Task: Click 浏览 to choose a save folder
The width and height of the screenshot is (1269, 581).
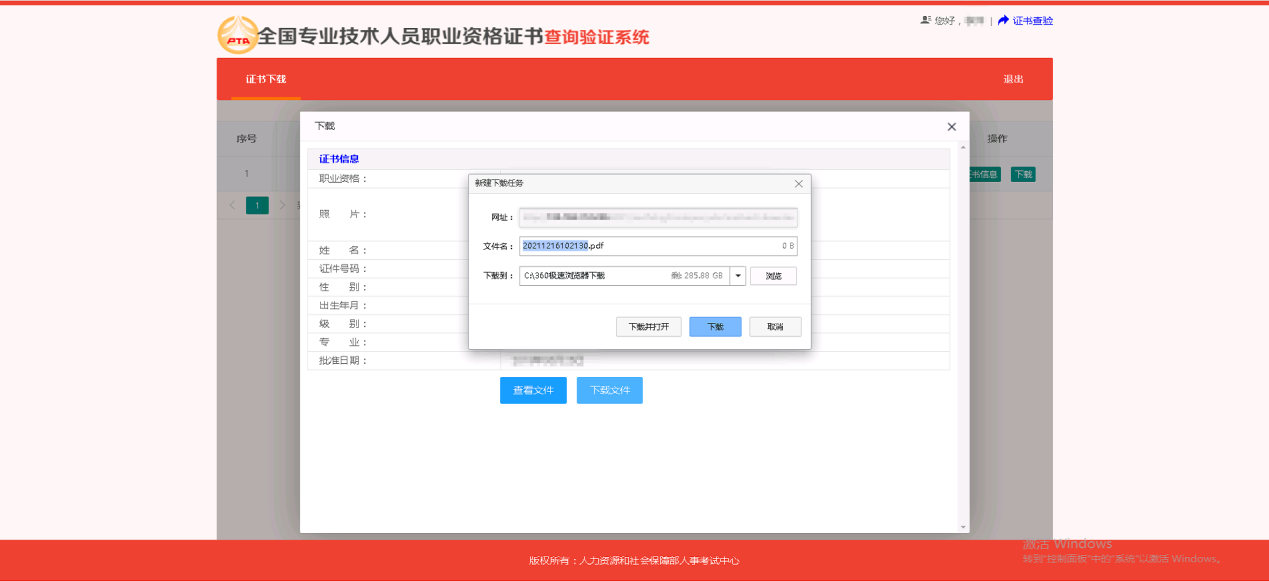Action: point(773,275)
